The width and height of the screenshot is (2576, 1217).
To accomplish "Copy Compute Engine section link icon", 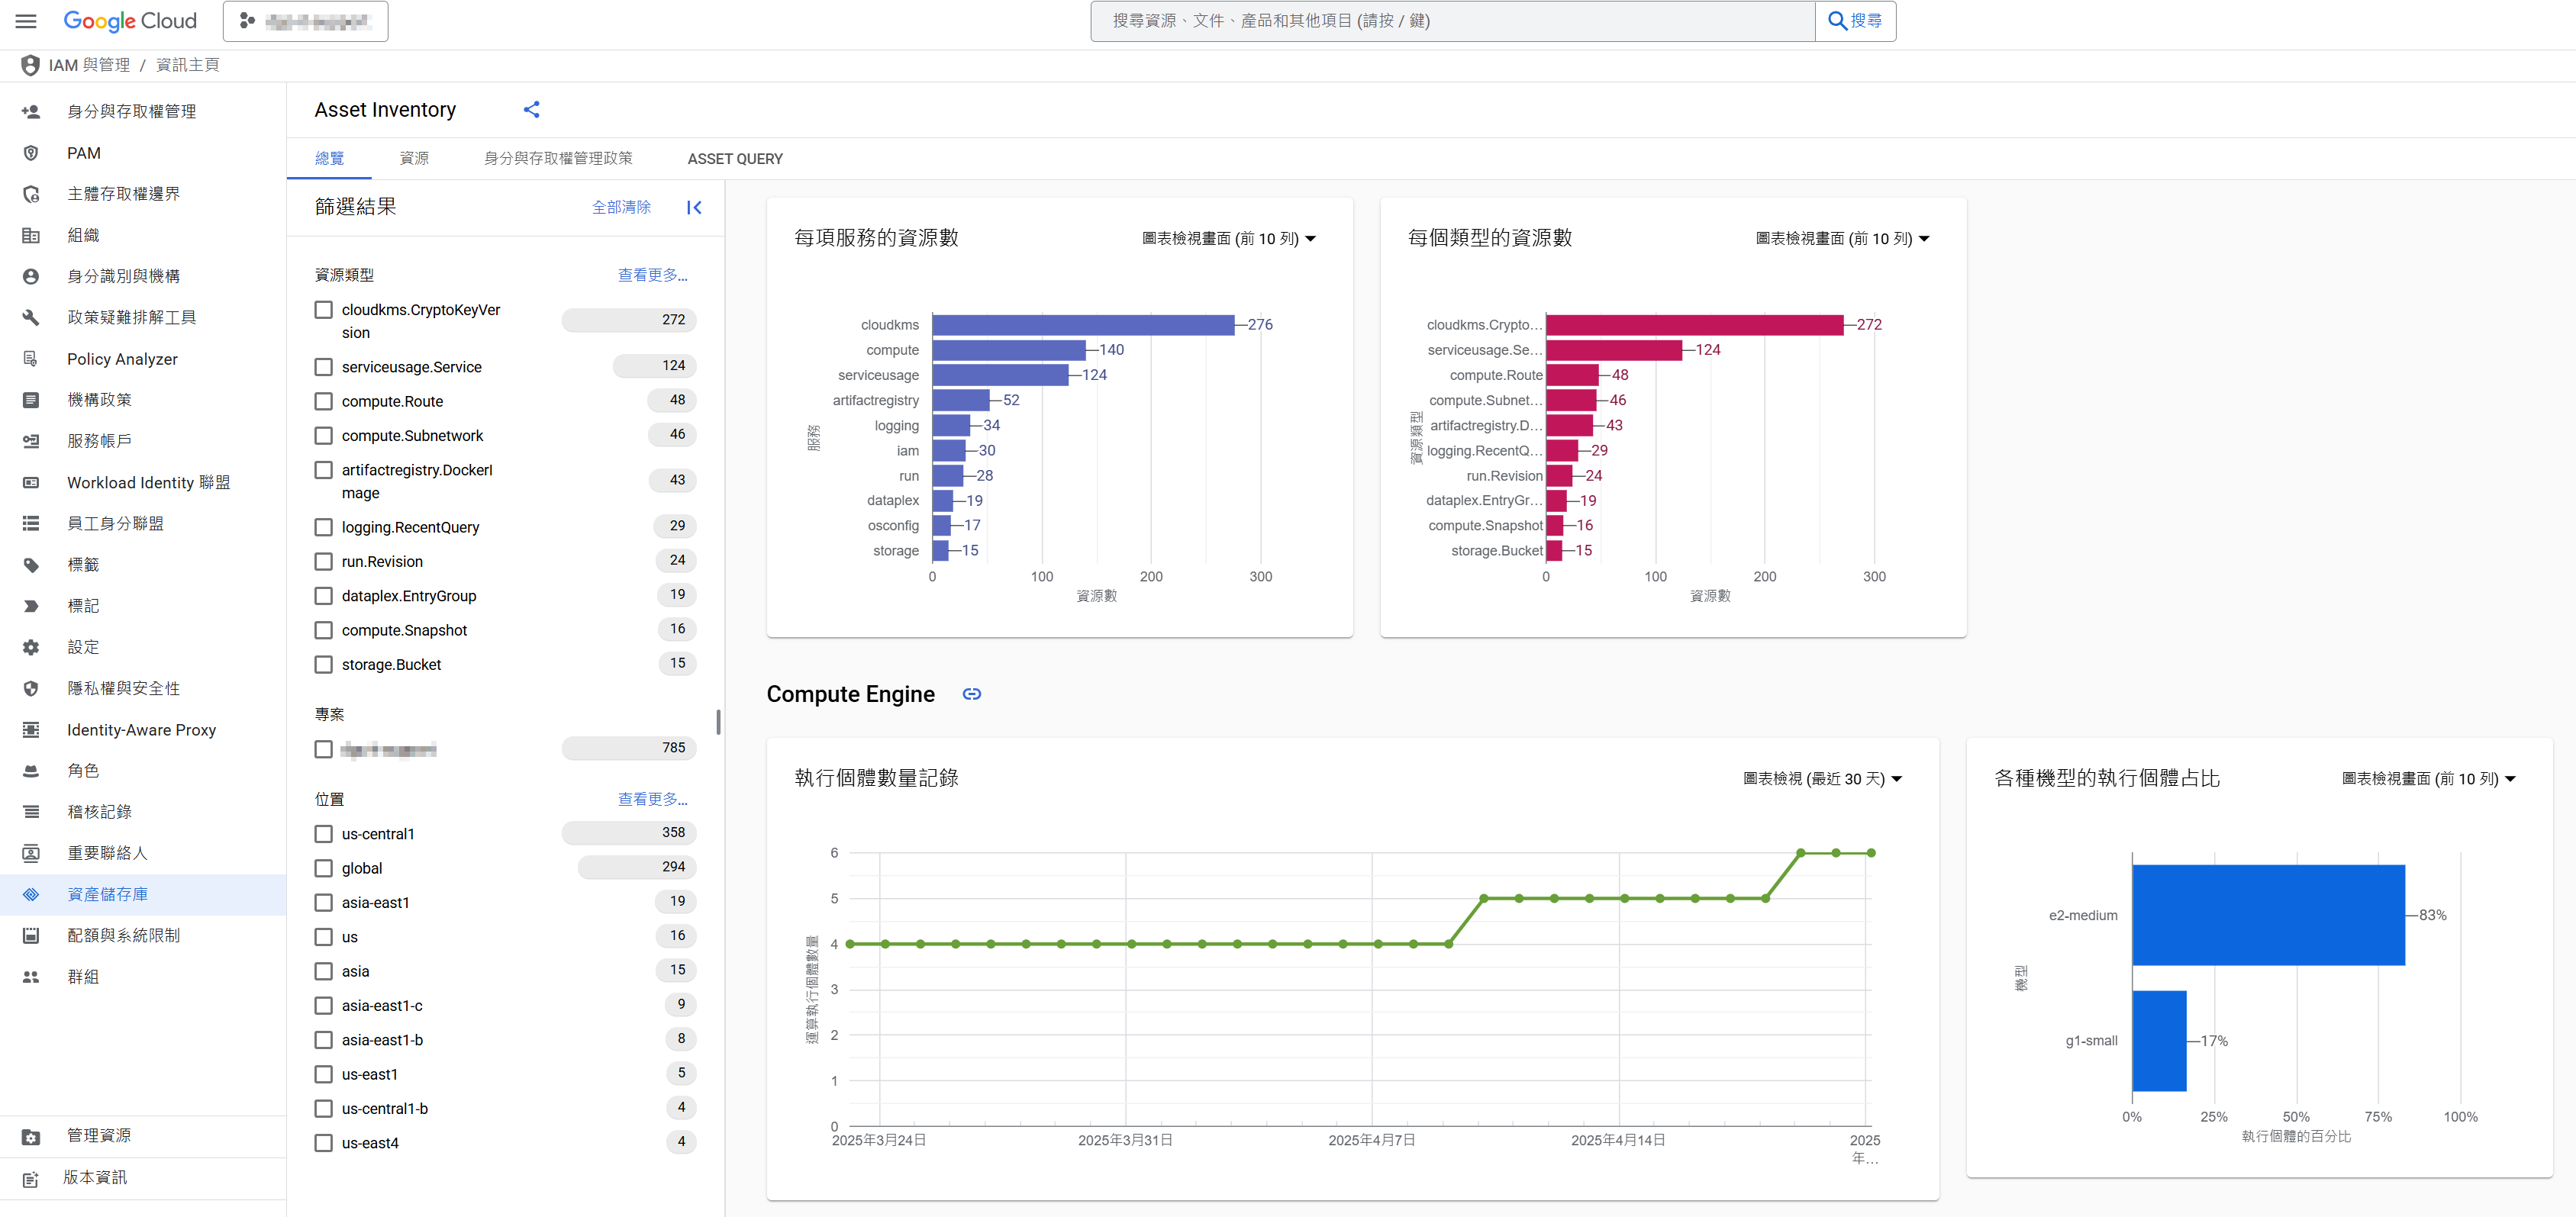I will [x=971, y=694].
